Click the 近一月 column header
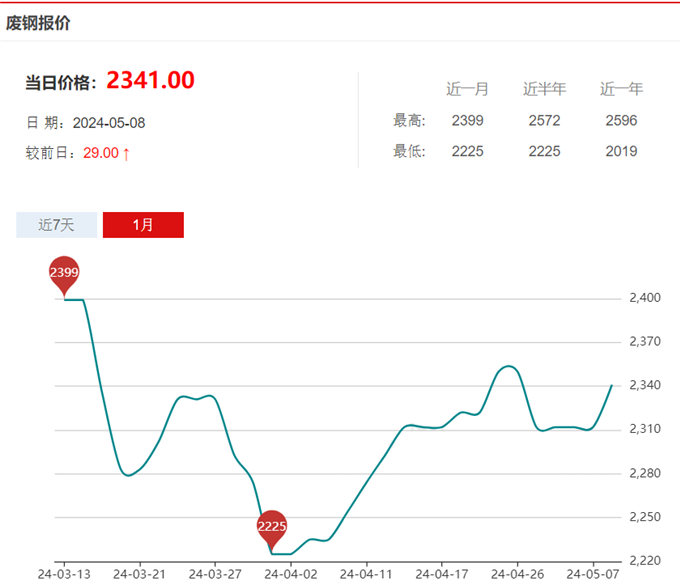 (467, 89)
